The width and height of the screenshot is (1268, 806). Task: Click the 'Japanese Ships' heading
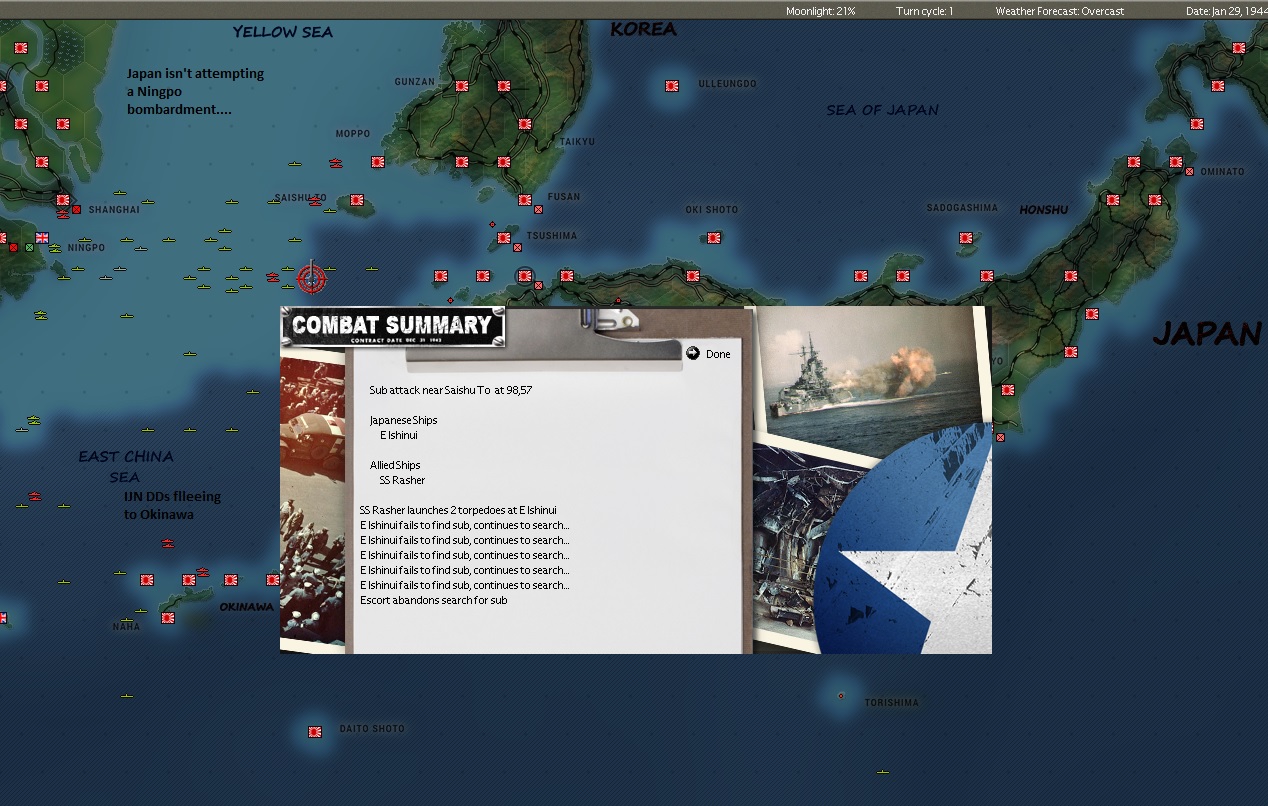(x=403, y=420)
